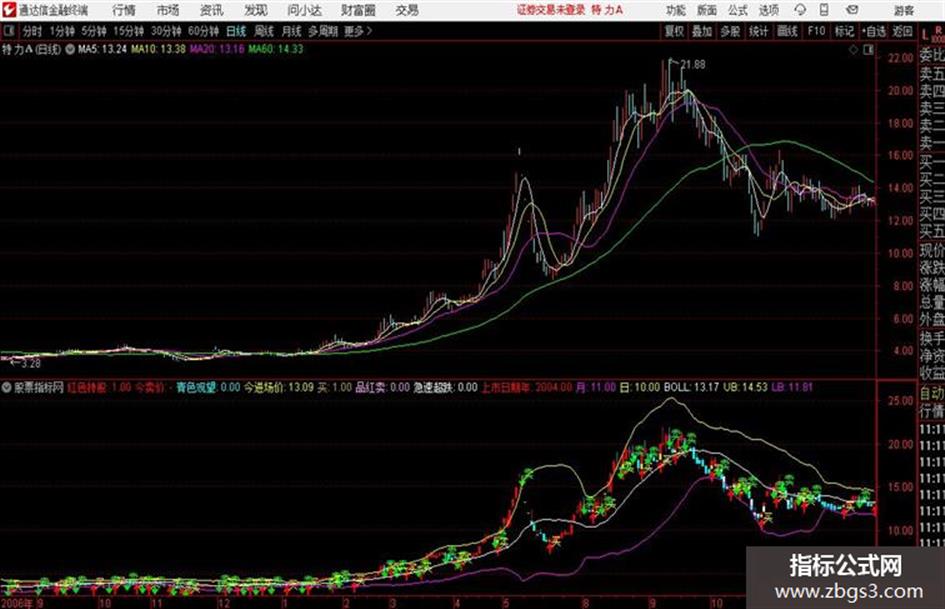Switch to the 5分钟 period tab
Screen dimensions: 945x609
(94, 31)
